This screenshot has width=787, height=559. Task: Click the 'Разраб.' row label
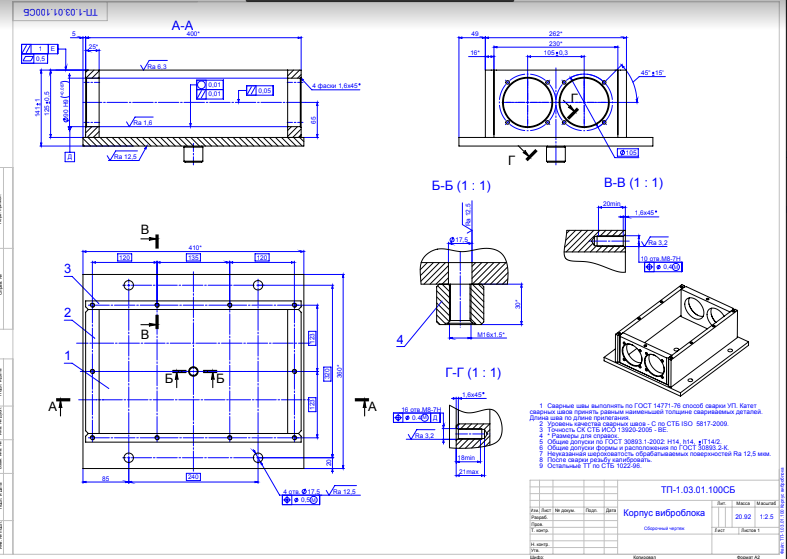[539, 517]
